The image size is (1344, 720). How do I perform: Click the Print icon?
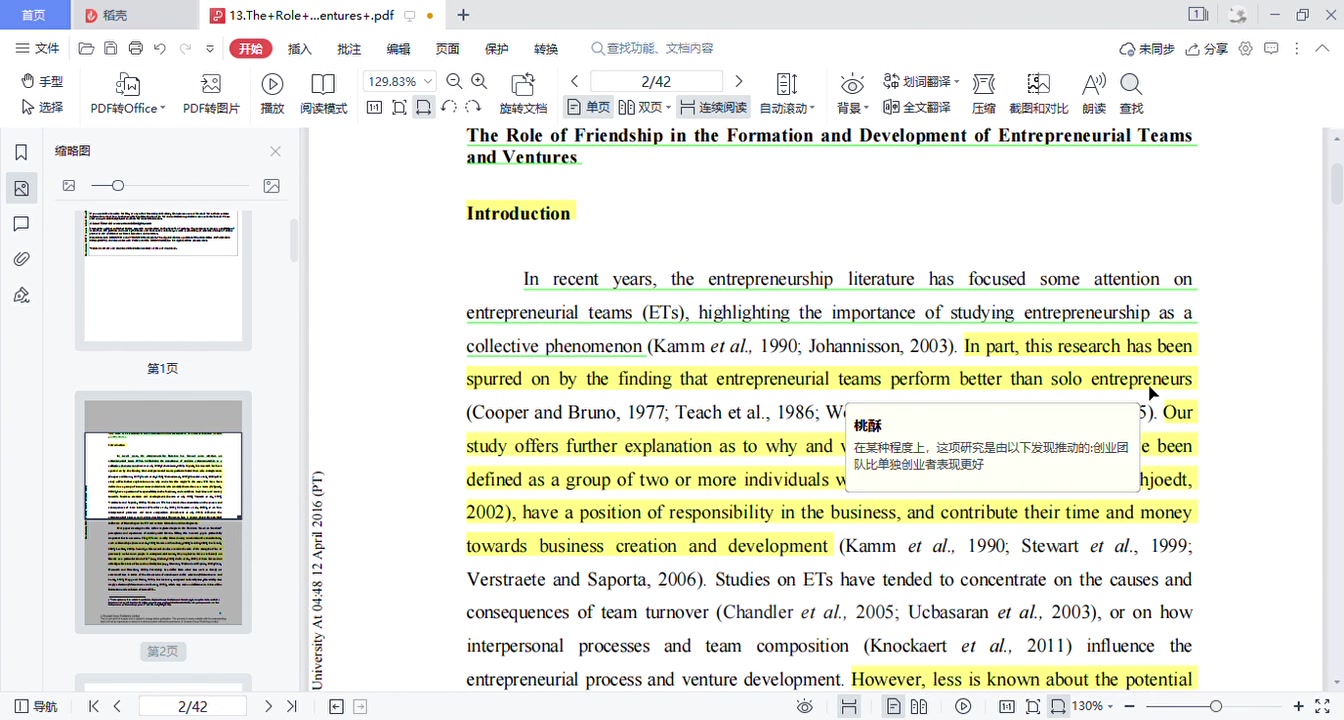[136, 48]
